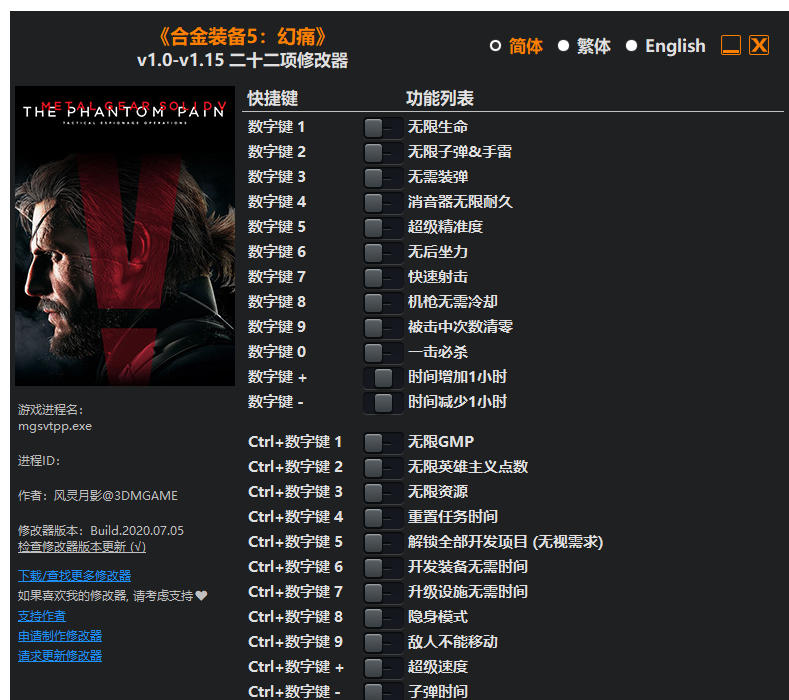This screenshot has width=789, height=700.
Task: Click 修改器版本 Build.2020.07.05 text
Action: tap(101, 530)
